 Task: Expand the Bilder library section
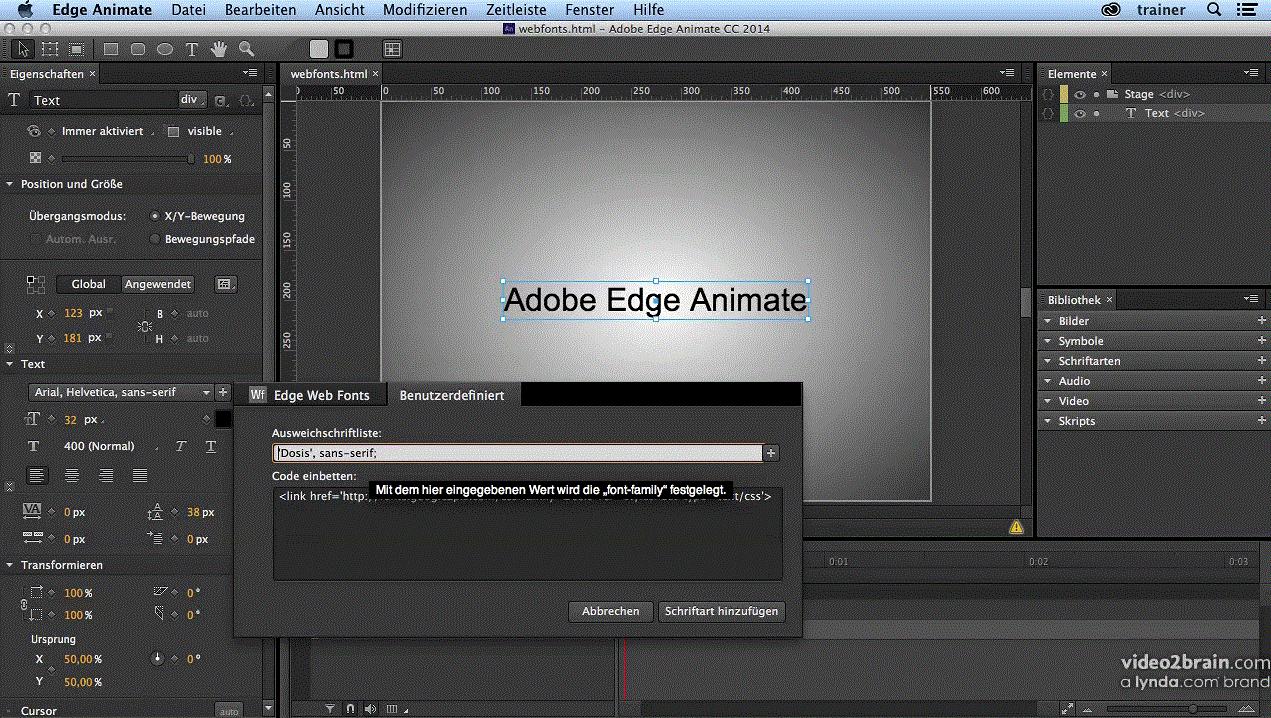pyautogui.click(x=1047, y=321)
